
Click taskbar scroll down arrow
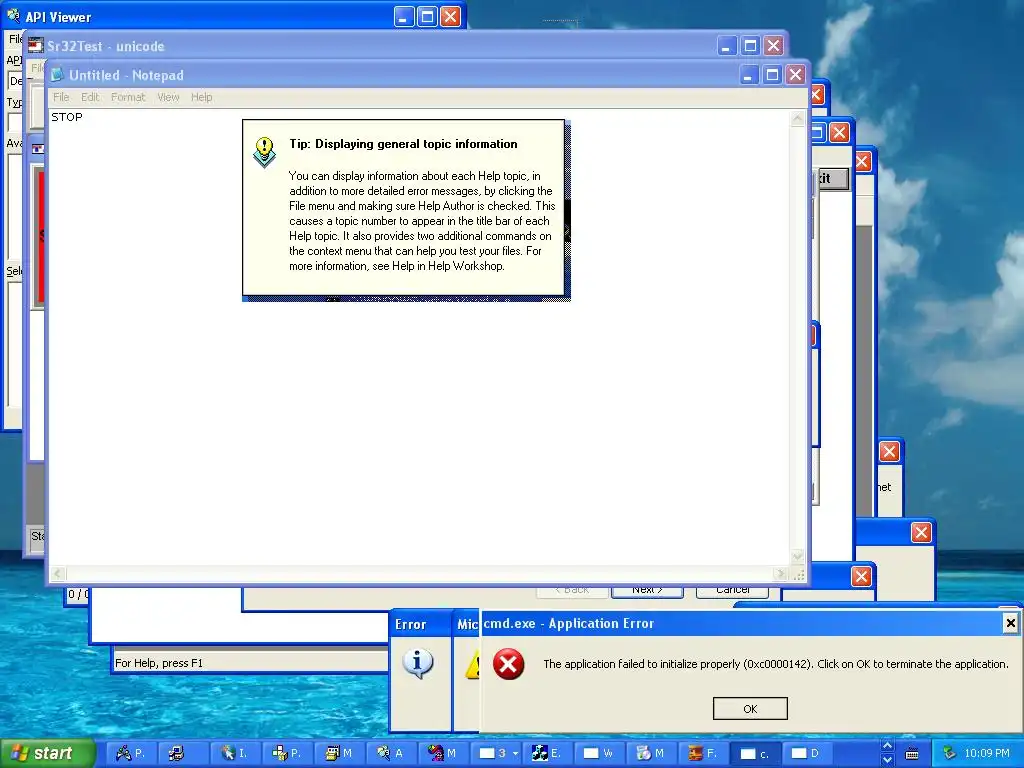click(x=887, y=760)
